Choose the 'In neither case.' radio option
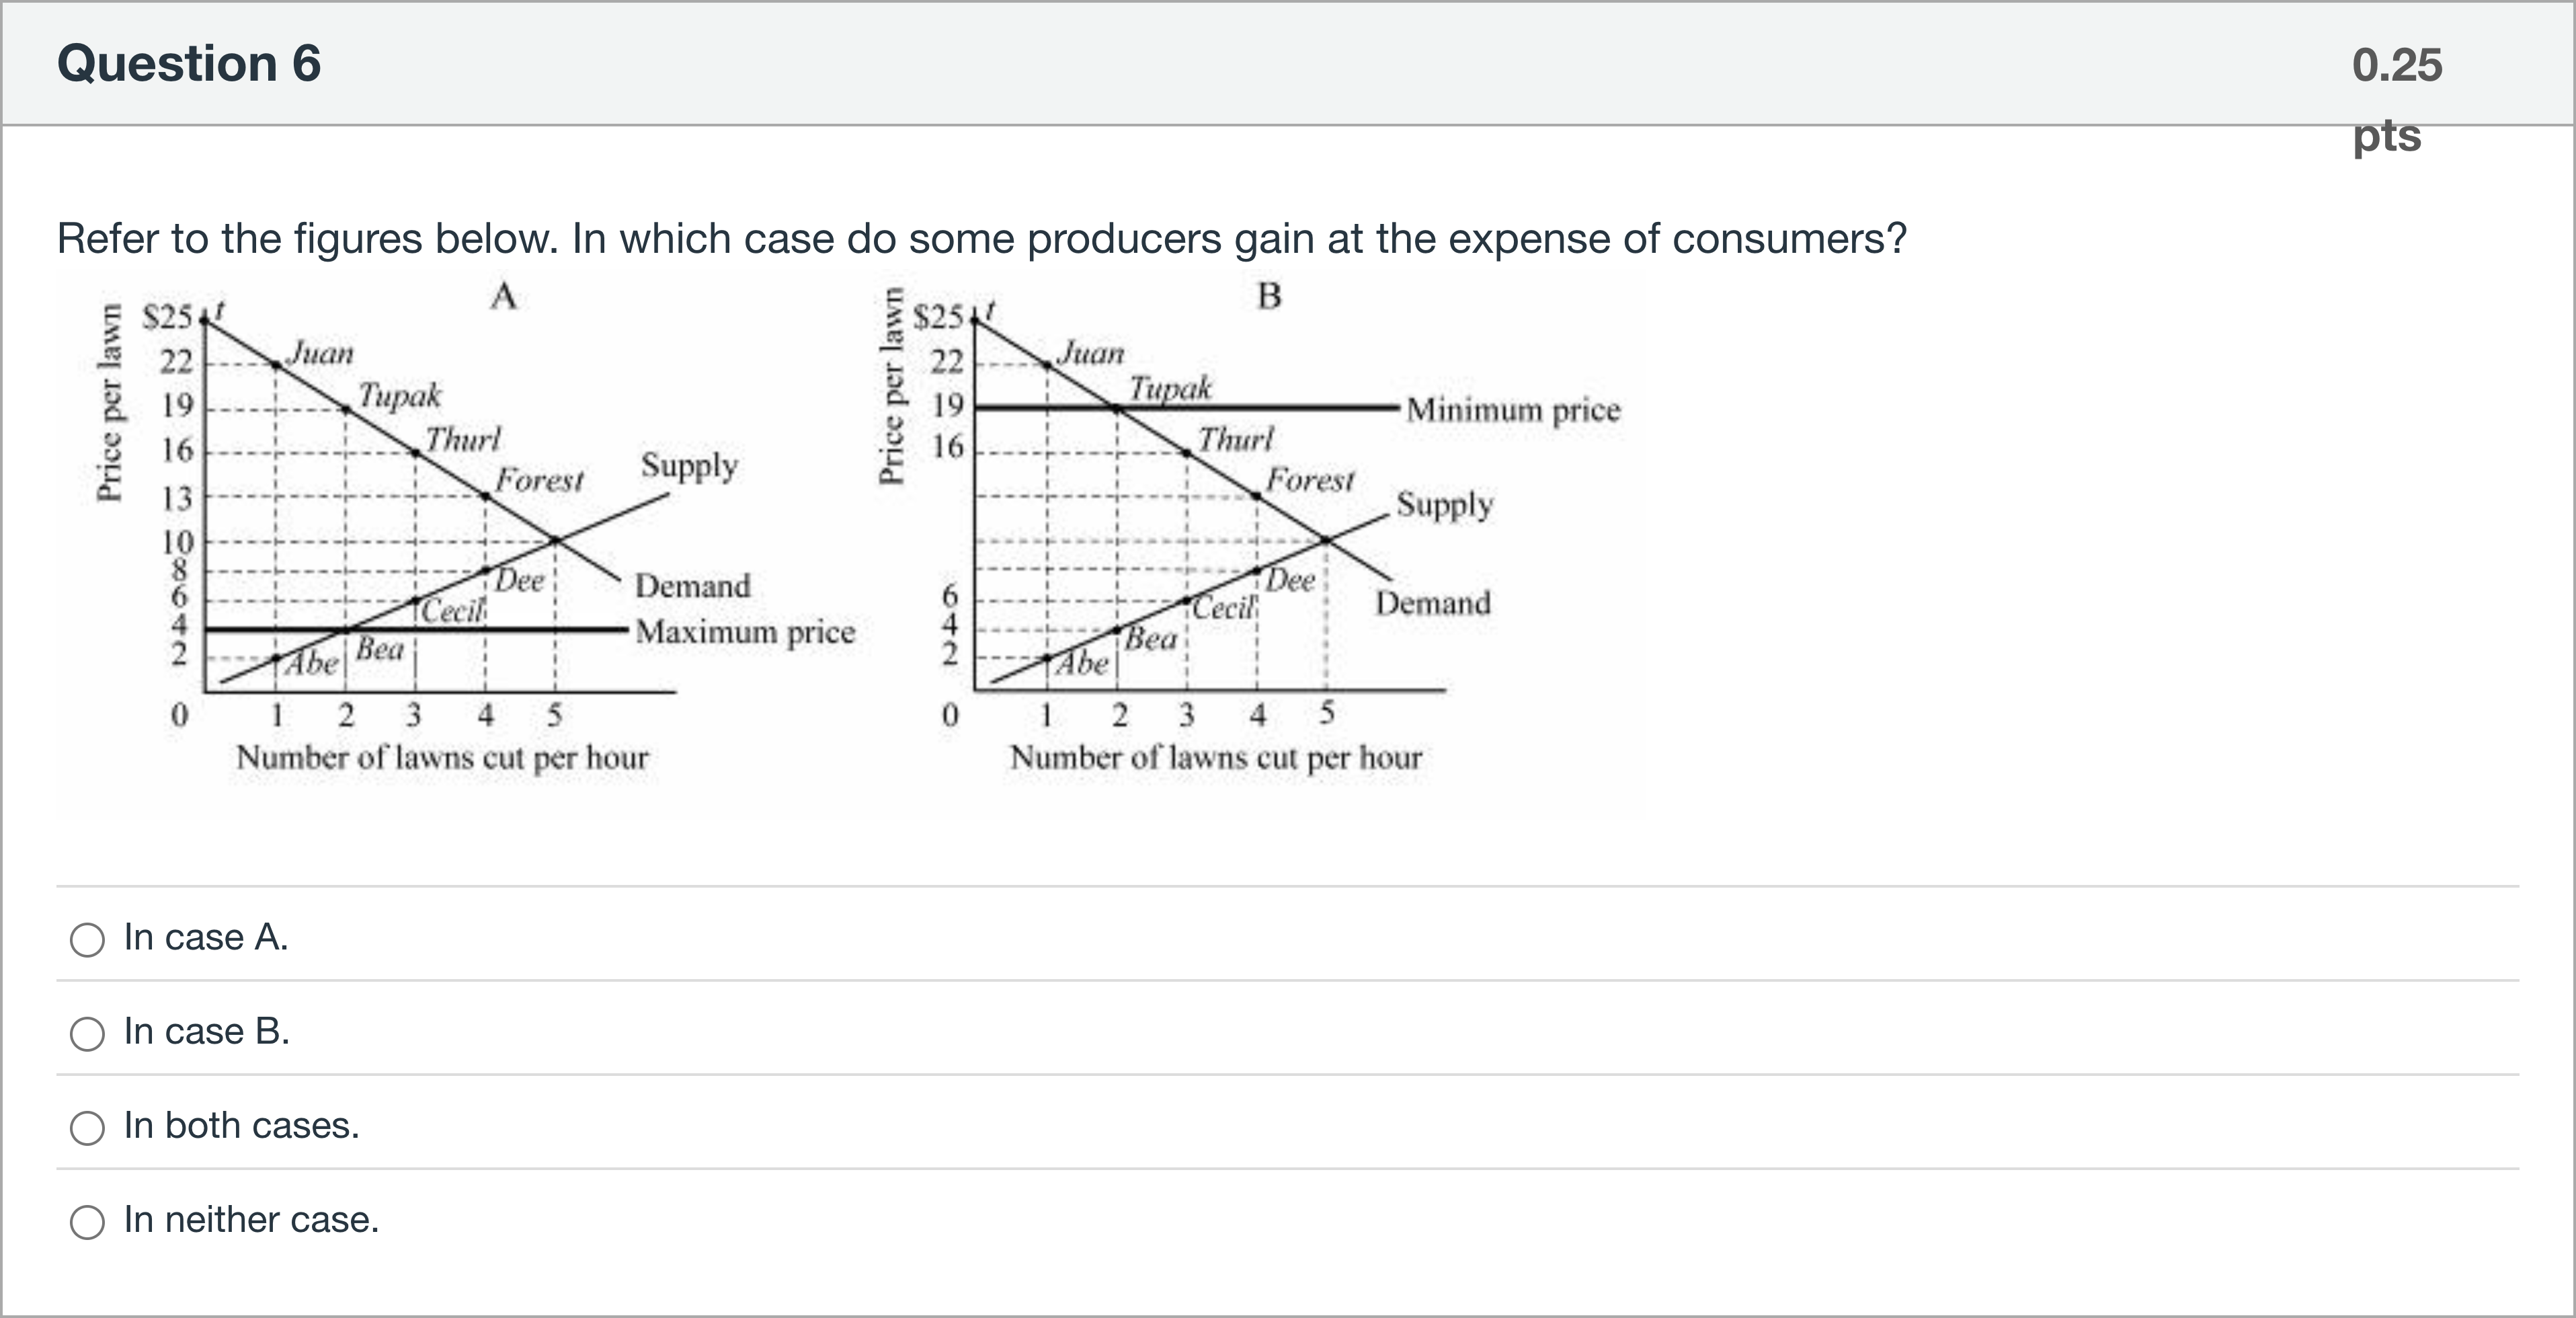This screenshot has height=1318, width=2576. tap(87, 1221)
